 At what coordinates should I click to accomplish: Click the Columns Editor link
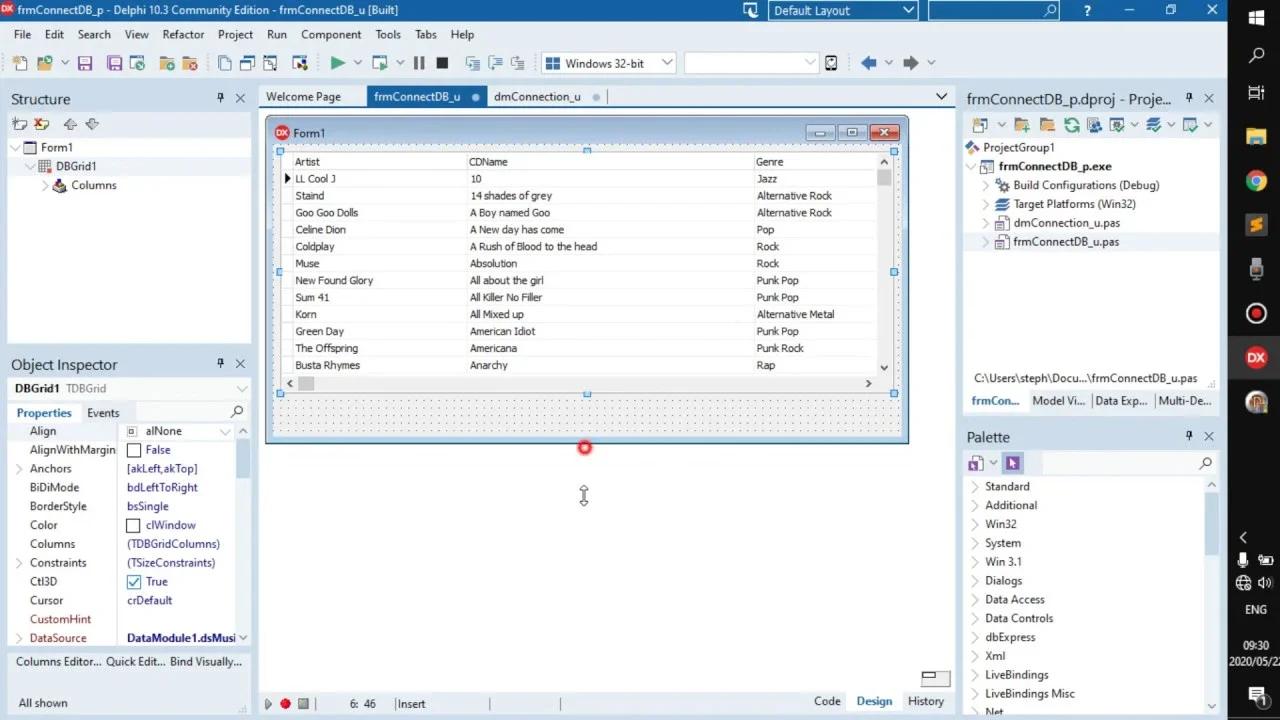pos(58,661)
